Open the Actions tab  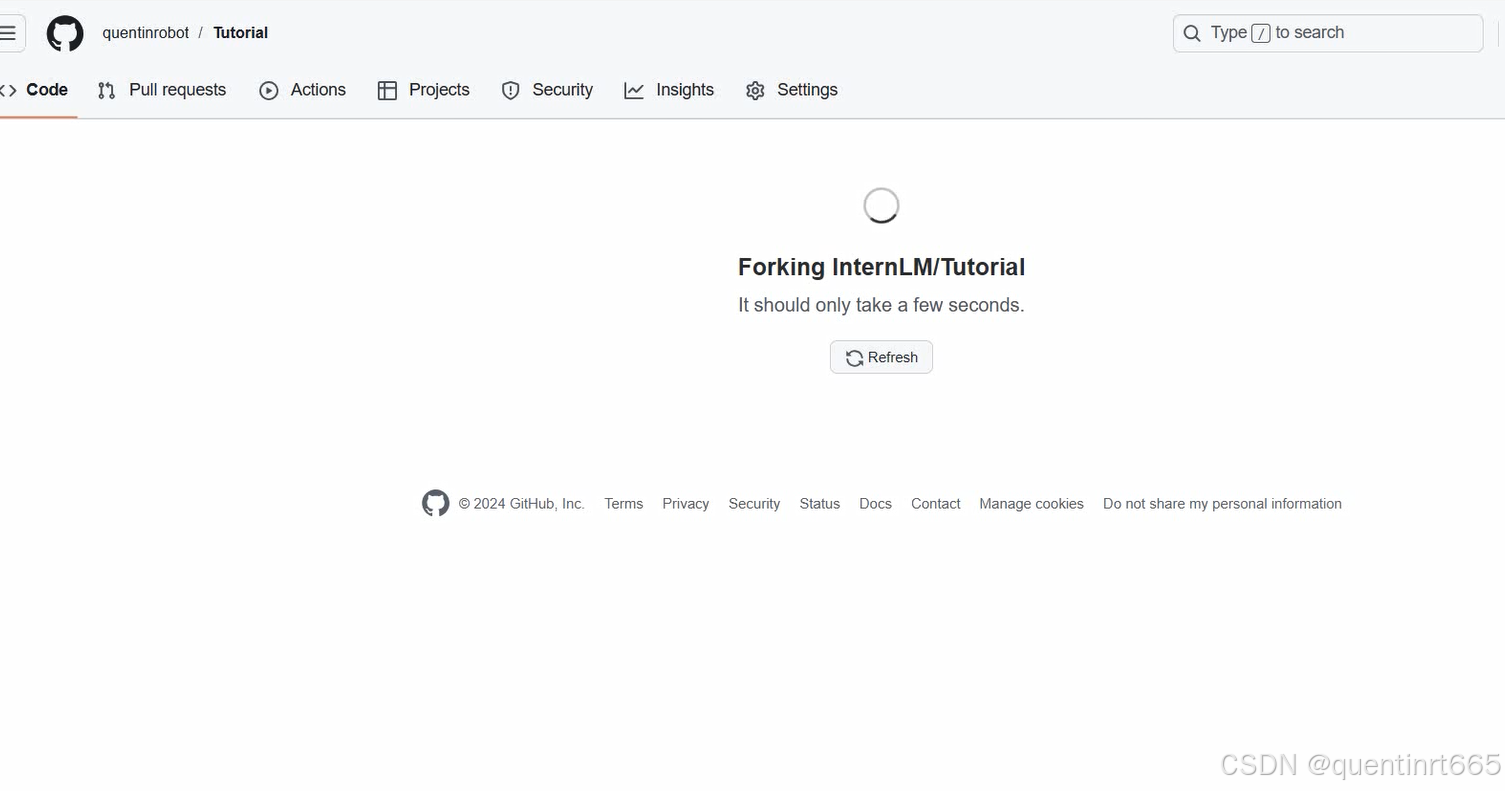coord(302,90)
